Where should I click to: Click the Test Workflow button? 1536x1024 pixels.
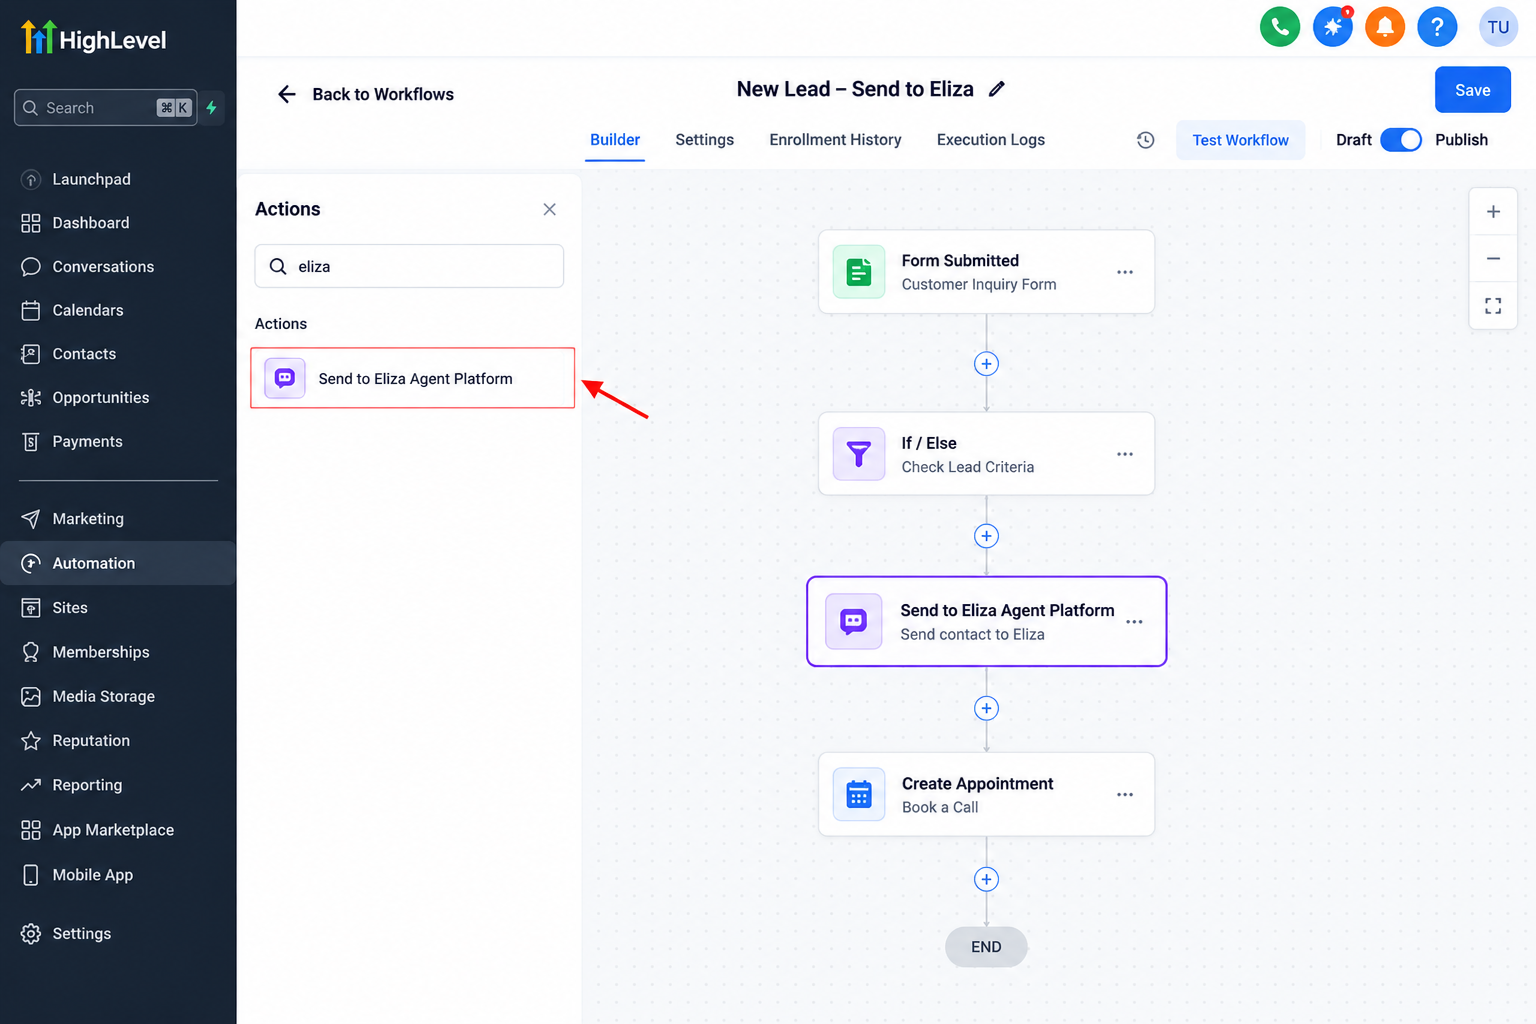[x=1240, y=140]
